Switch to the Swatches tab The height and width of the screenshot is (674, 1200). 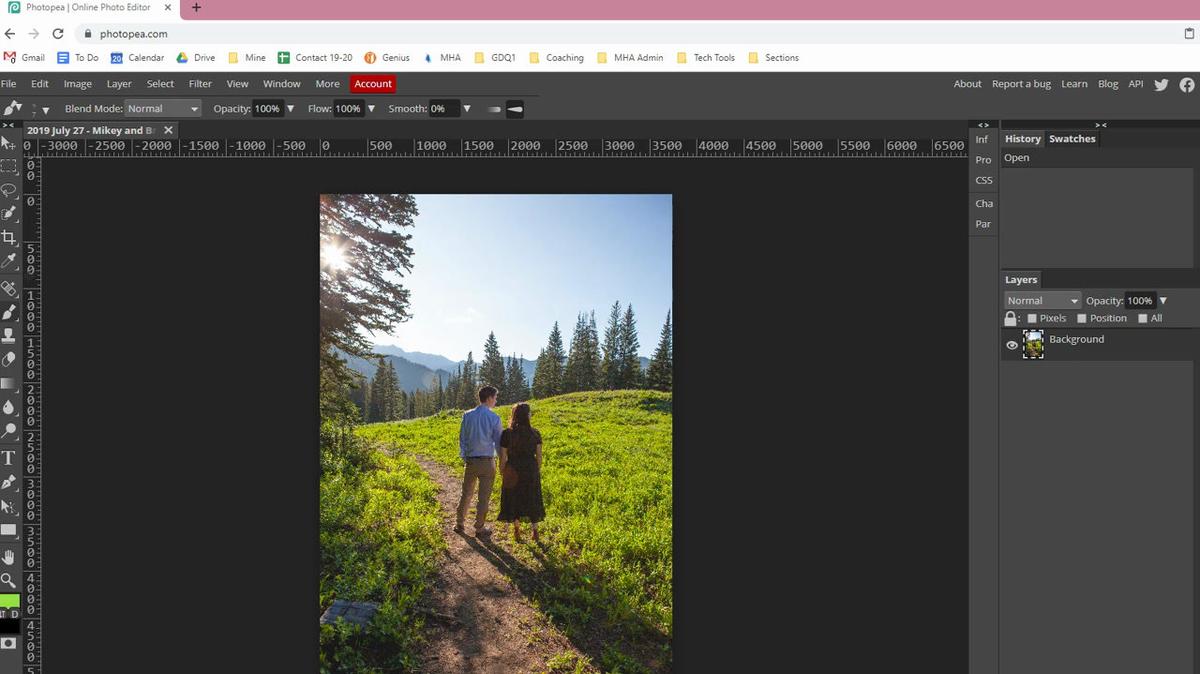click(x=1072, y=139)
